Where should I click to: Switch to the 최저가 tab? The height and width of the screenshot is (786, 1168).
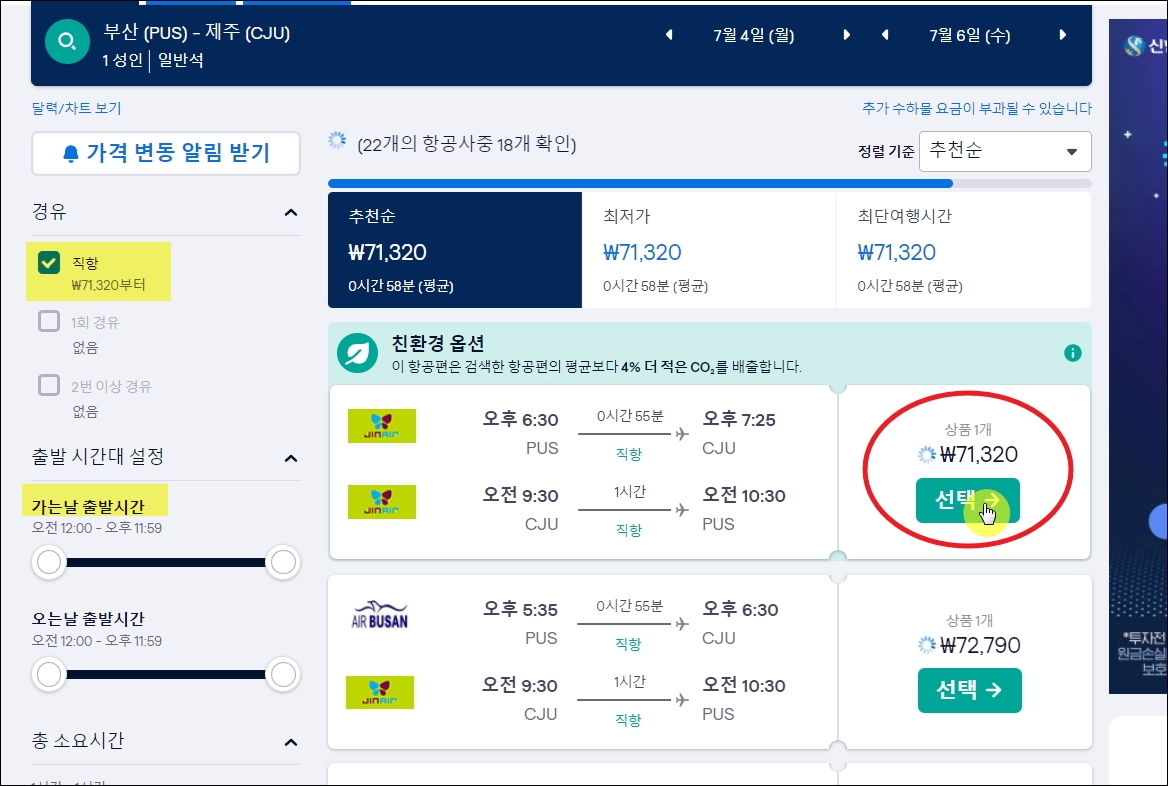point(708,250)
